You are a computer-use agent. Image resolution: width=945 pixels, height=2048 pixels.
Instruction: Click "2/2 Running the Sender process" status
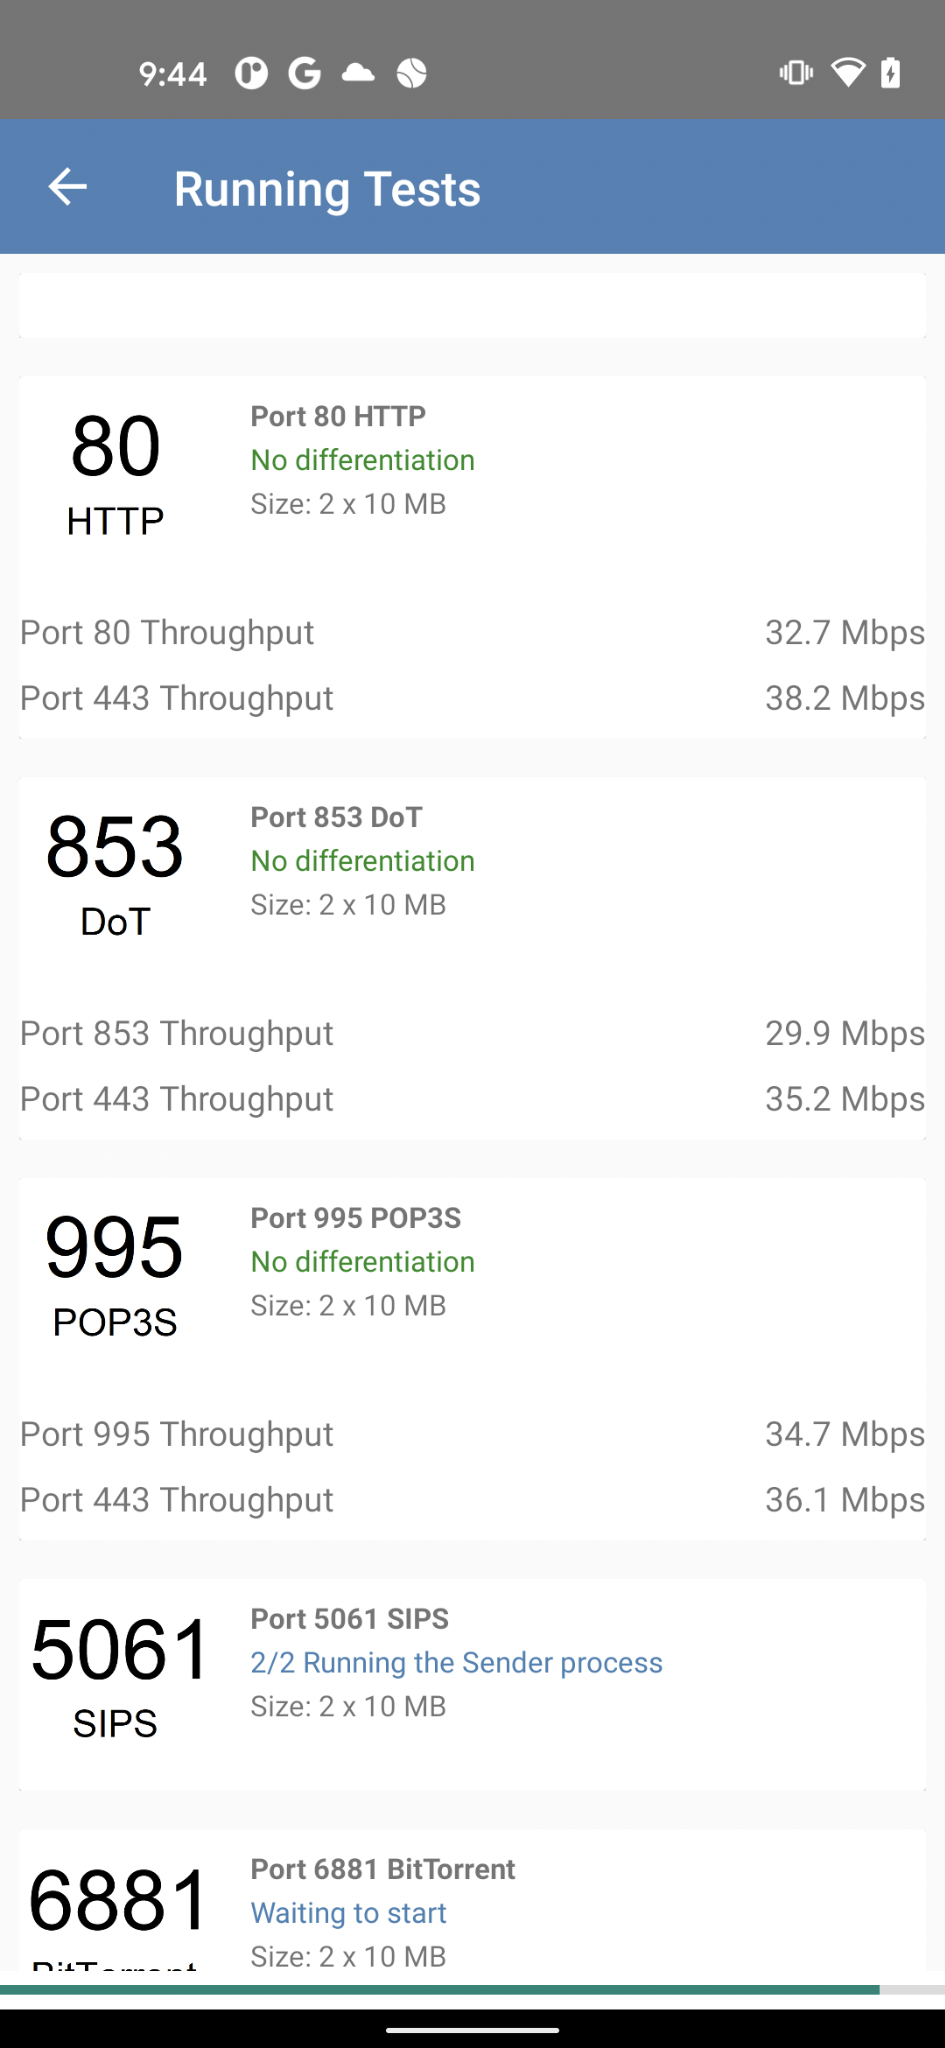tap(456, 1662)
